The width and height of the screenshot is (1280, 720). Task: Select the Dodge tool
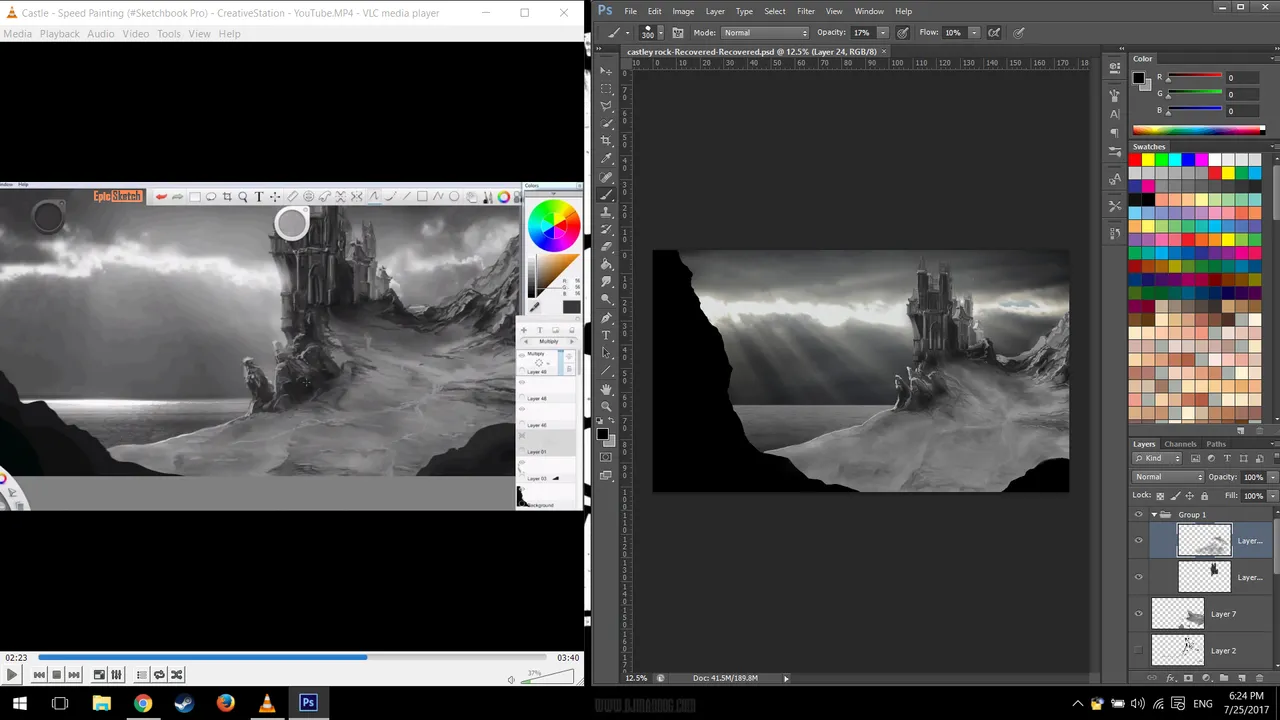[x=606, y=299]
